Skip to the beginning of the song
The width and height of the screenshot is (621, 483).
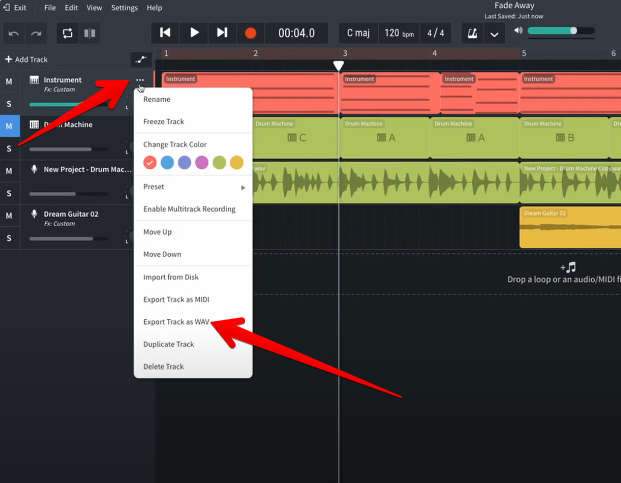coord(165,33)
